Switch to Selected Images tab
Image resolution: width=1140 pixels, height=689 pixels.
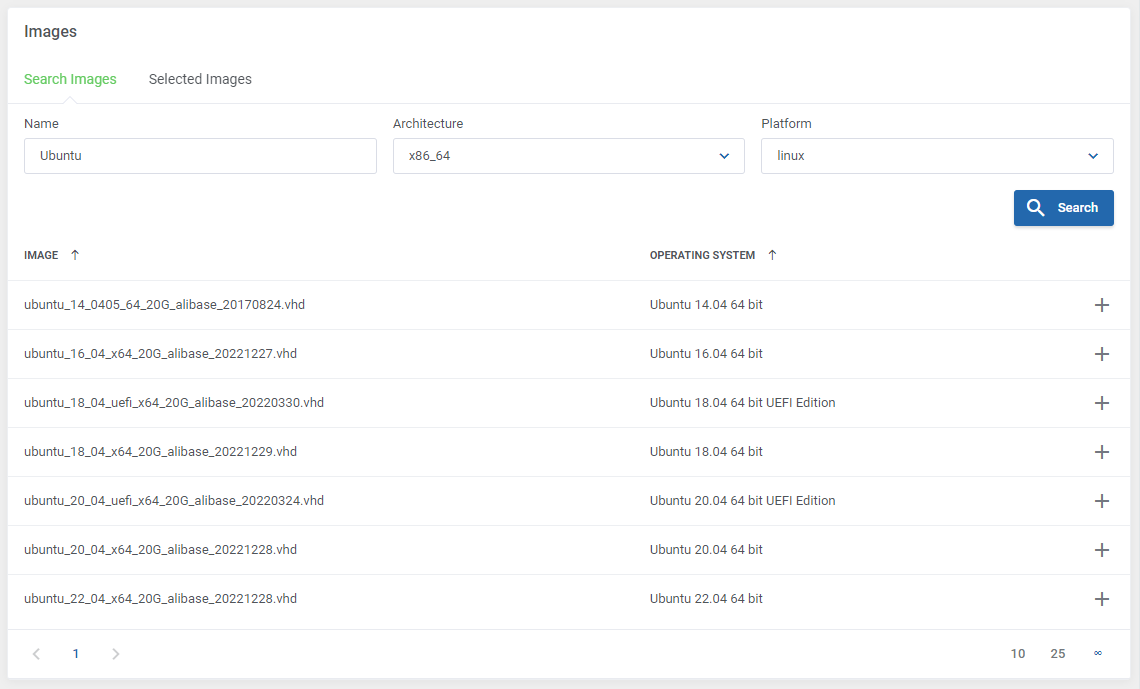200,79
